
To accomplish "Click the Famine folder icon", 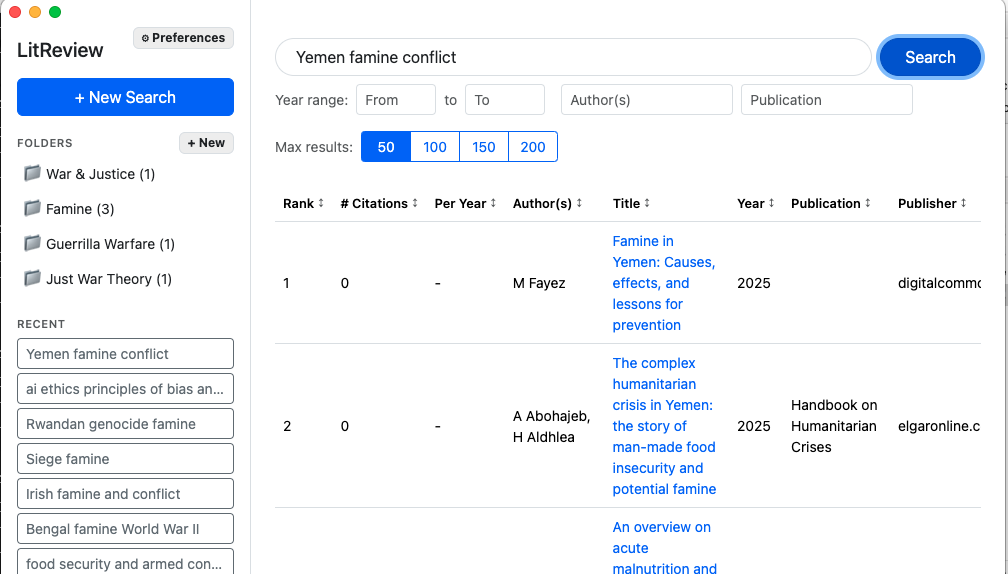I will coord(32,208).
